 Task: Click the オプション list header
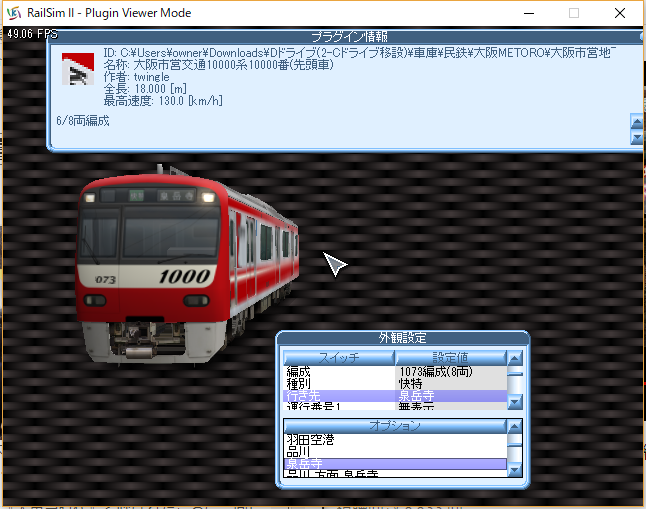tap(395, 426)
